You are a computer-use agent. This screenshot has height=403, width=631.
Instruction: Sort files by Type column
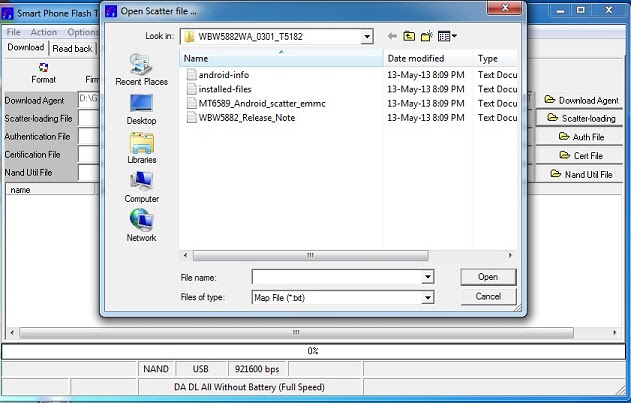coord(495,59)
